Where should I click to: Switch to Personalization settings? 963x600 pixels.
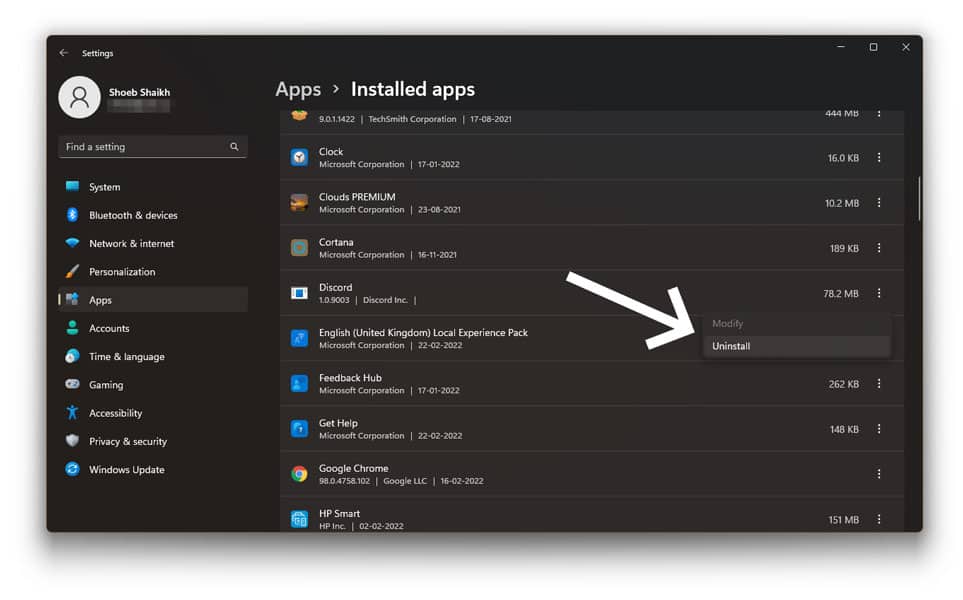tap(153, 271)
